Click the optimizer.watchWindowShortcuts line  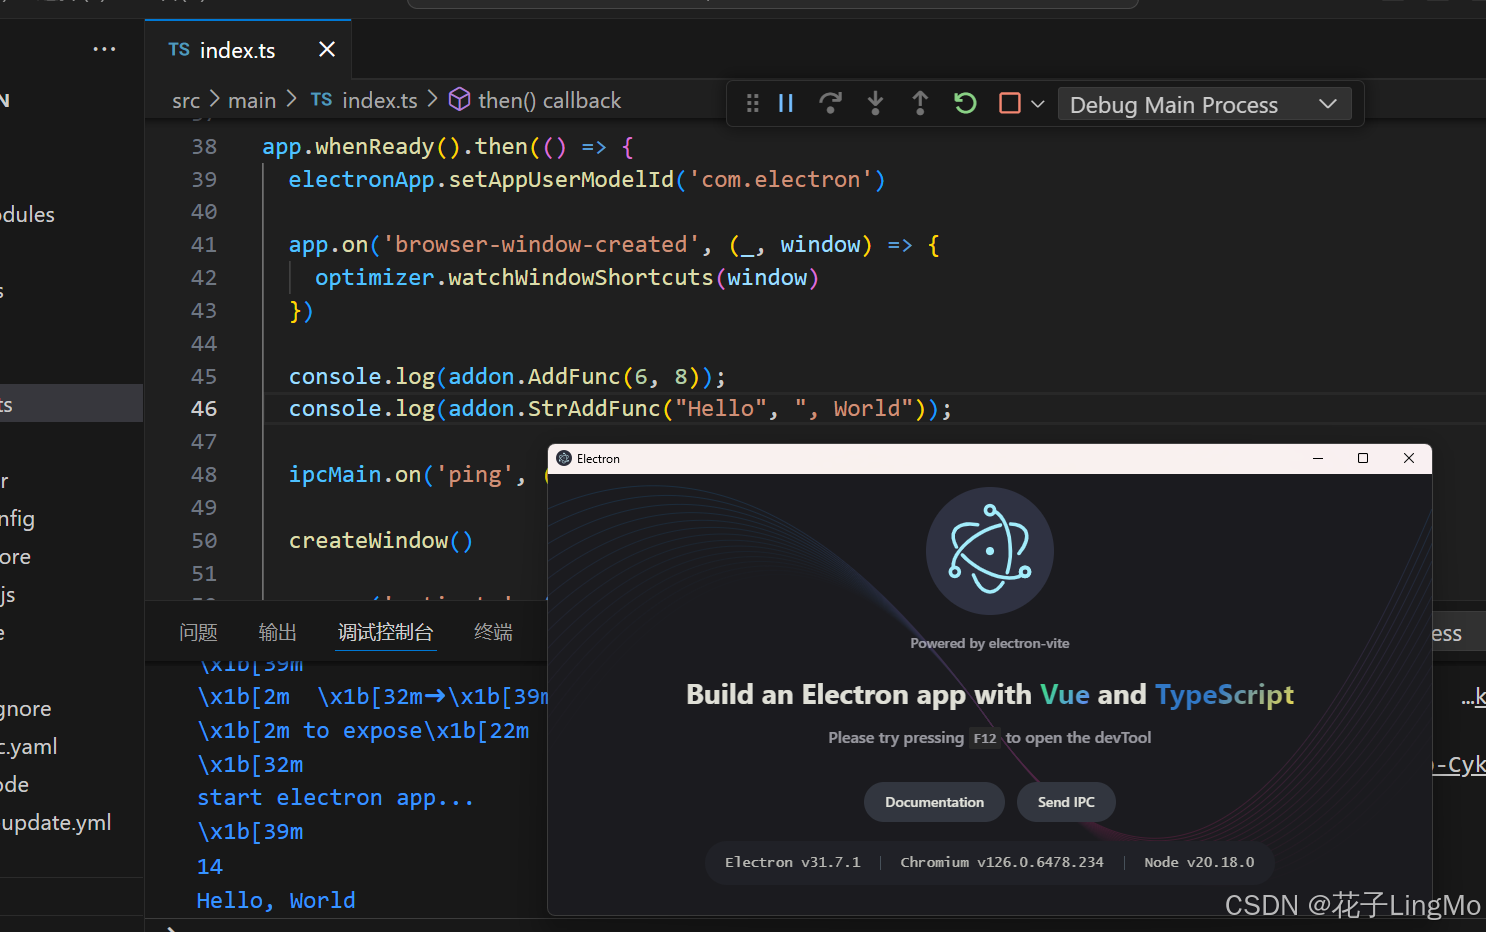click(567, 277)
